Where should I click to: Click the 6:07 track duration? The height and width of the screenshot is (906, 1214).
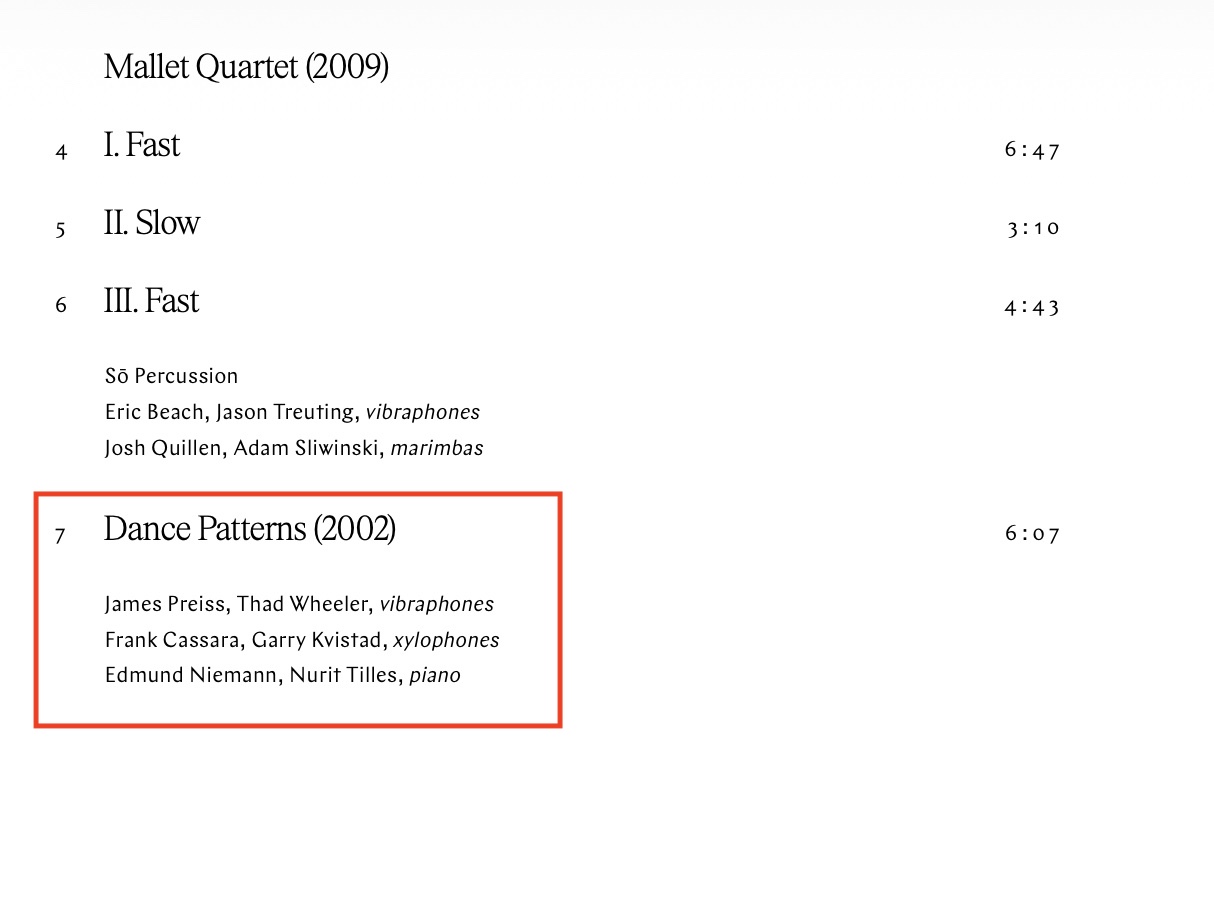coord(1032,534)
